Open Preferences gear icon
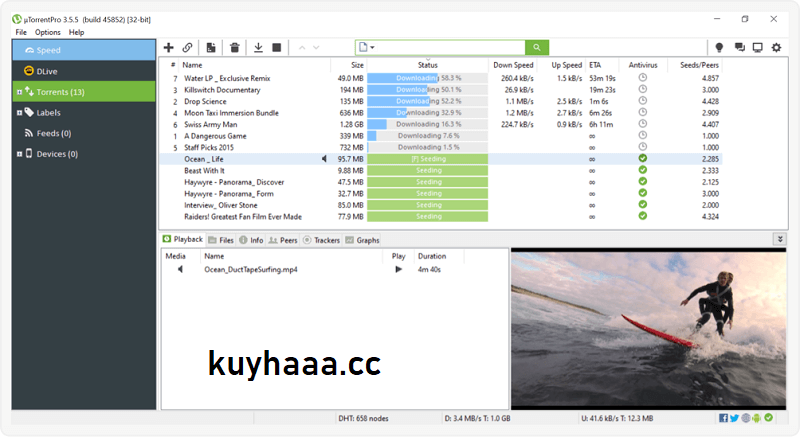Screen dimensions: 800x437 coord(776,47)
